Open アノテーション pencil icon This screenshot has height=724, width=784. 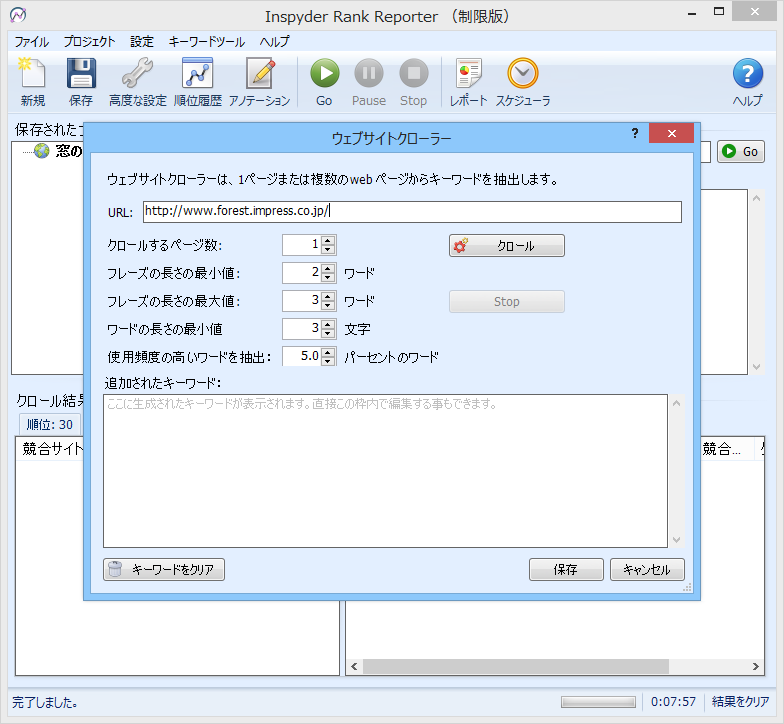tap(260, 82)
